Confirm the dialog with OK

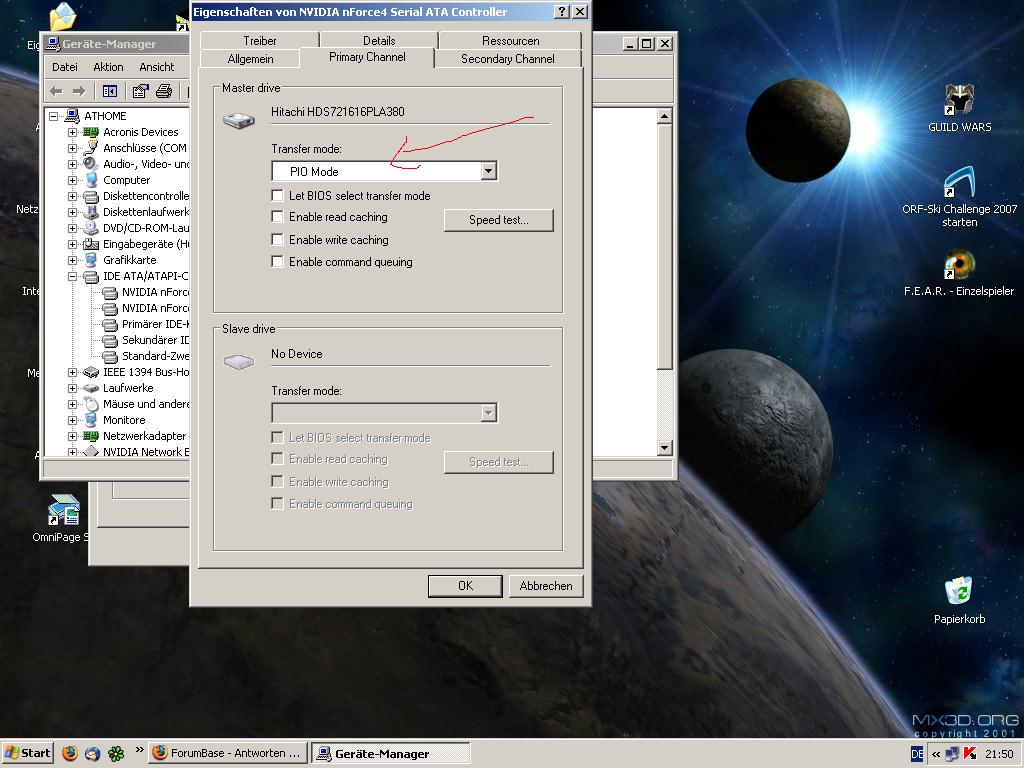(465, 586)
